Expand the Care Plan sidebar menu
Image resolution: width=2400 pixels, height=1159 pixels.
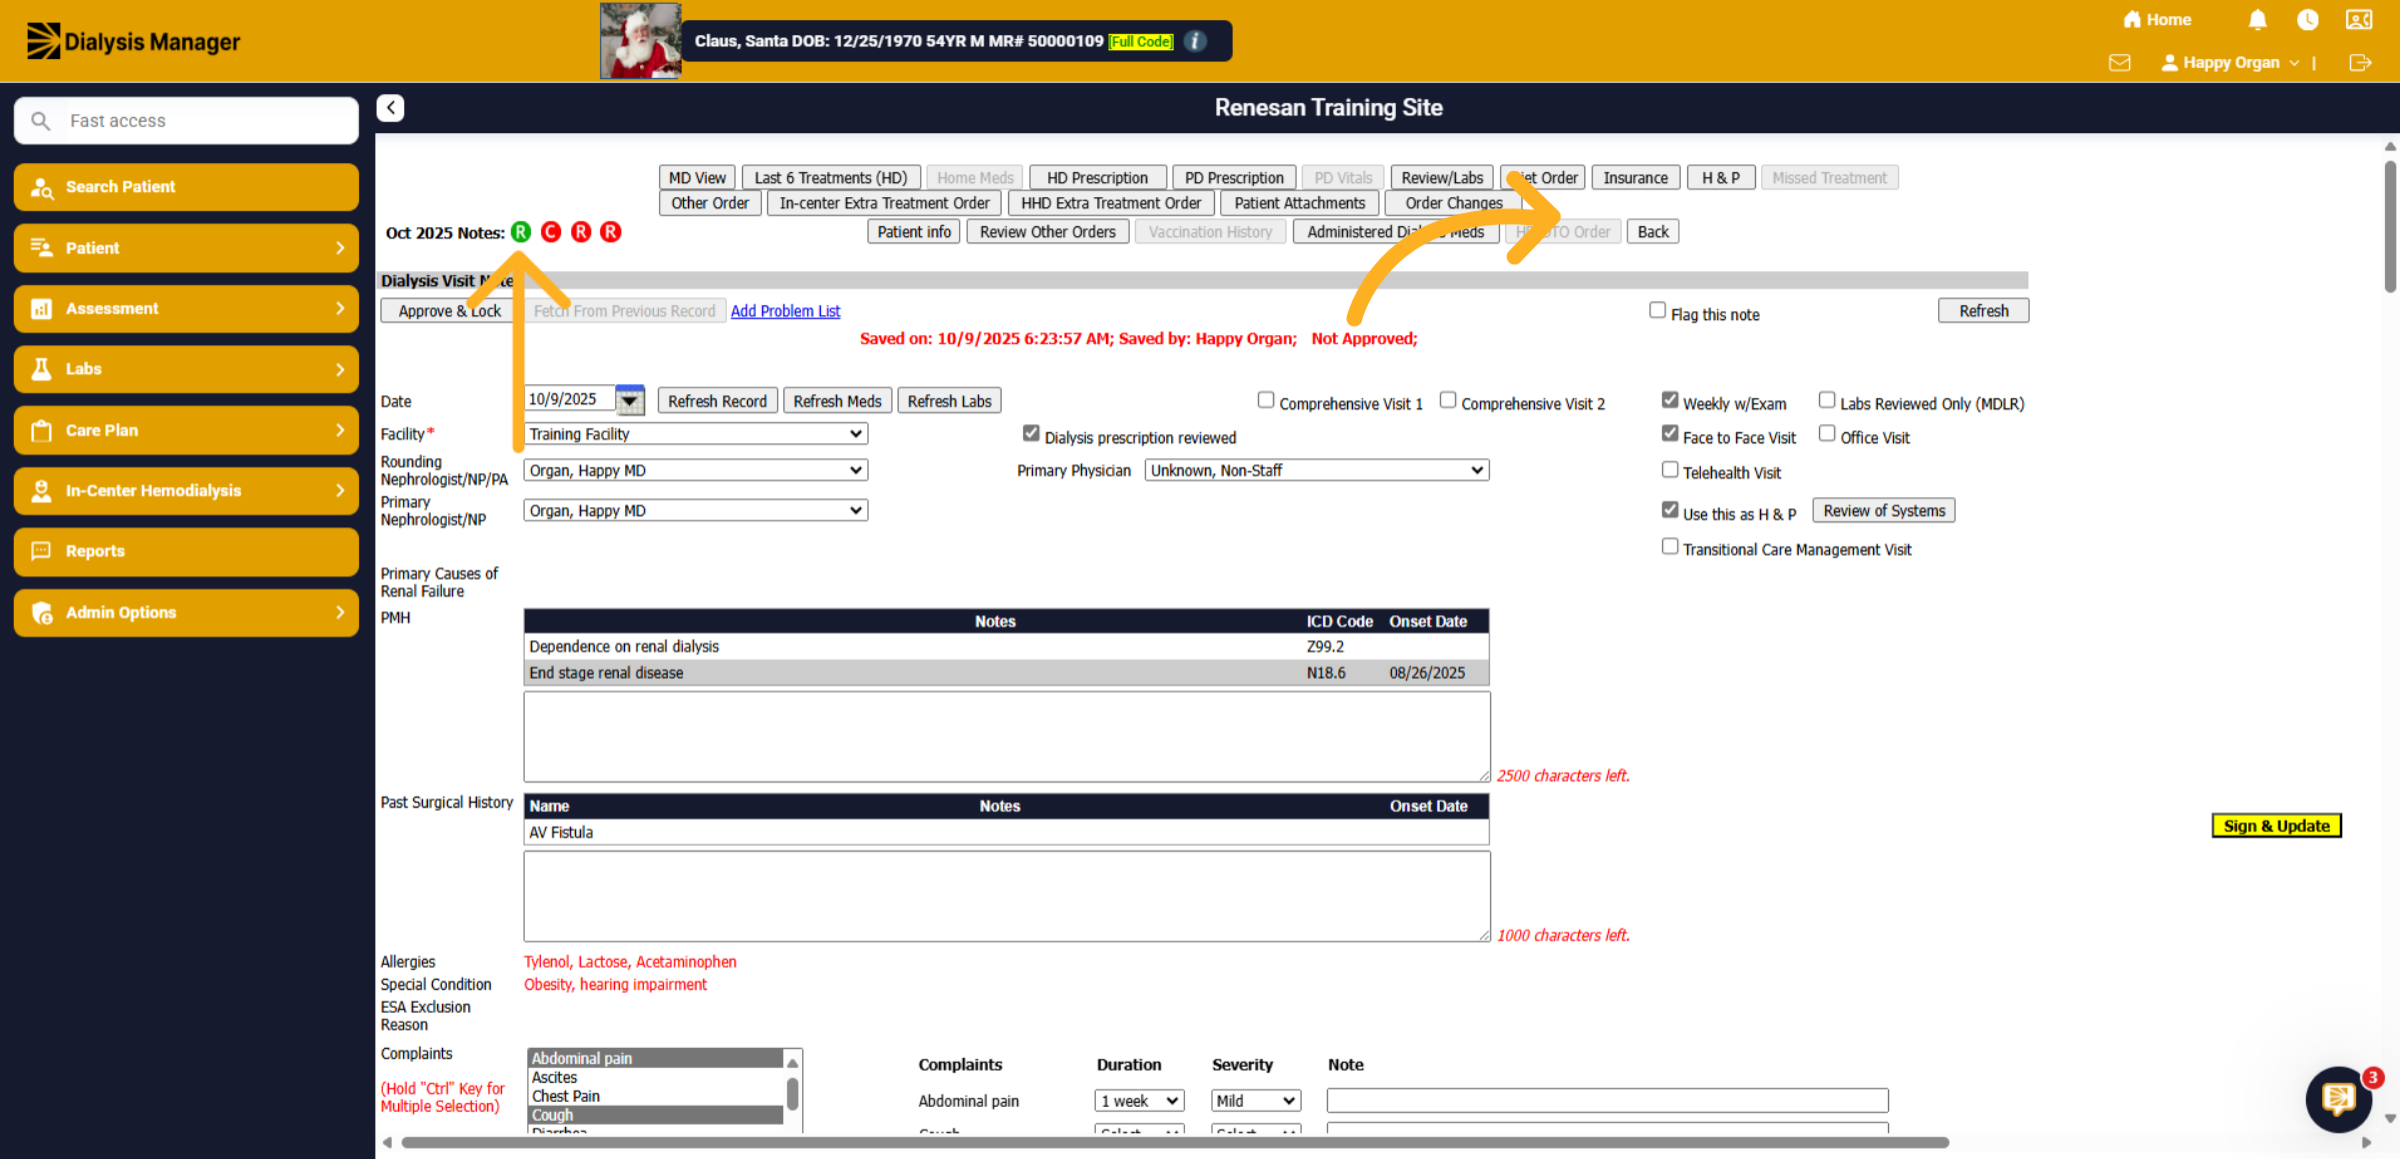coord(186,430)
